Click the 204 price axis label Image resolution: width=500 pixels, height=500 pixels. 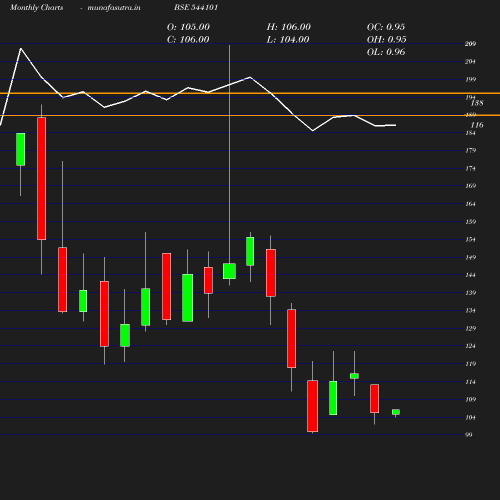470,61
